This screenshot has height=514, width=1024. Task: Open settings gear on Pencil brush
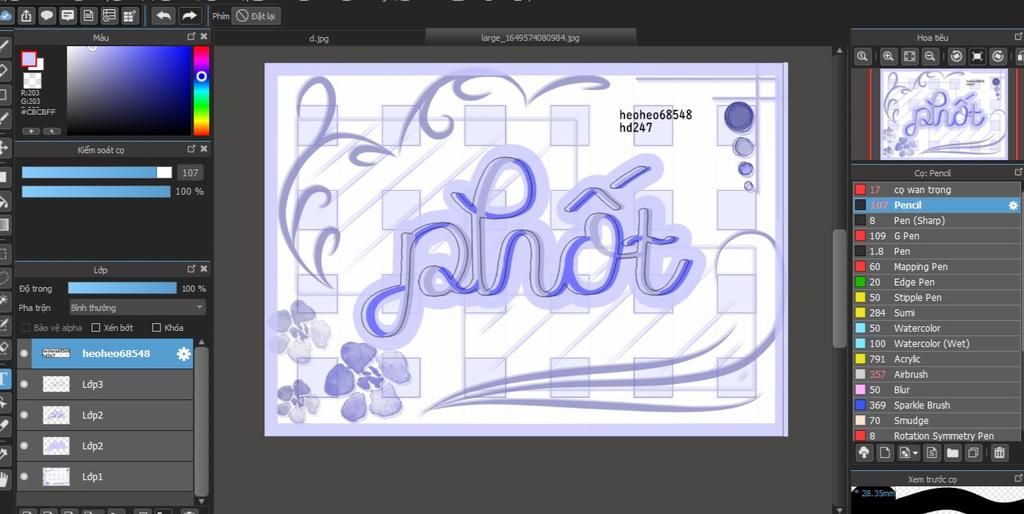point(1013,205)
